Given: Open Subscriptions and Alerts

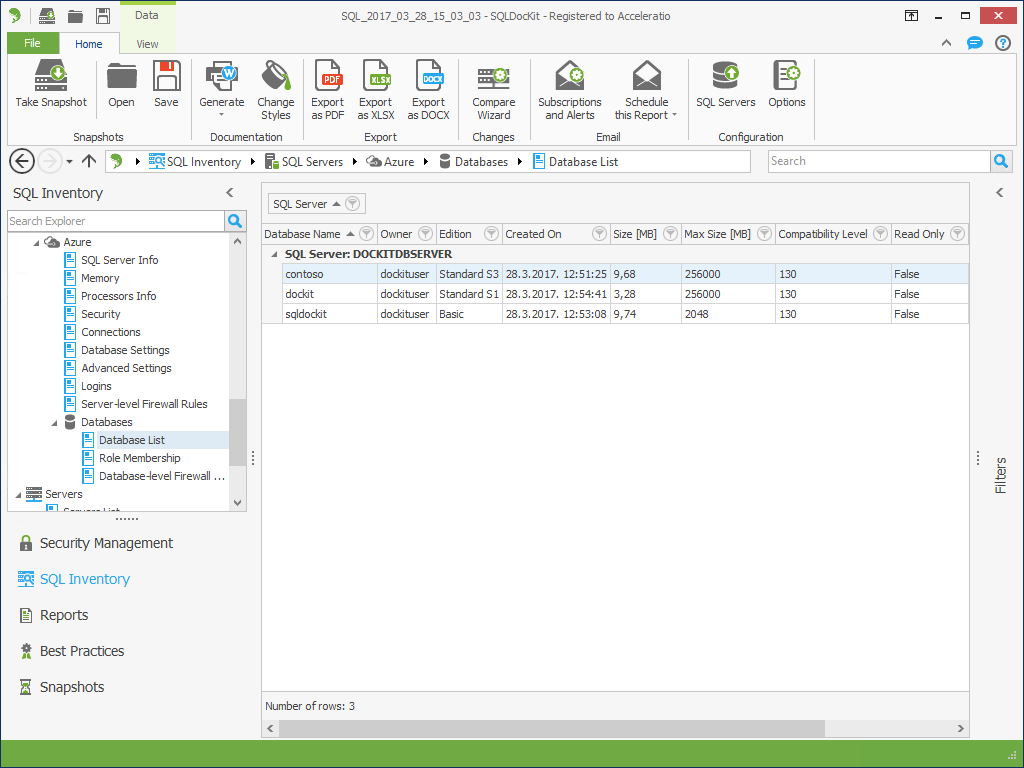Looking at the screenshot, I should 569,90.
